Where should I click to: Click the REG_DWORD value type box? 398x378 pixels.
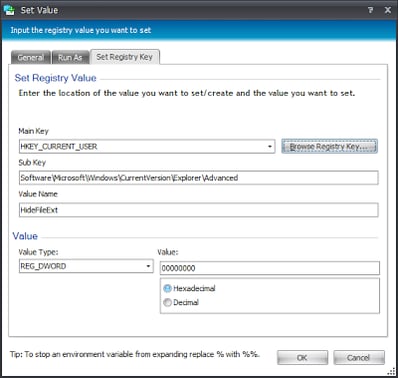pos(86,266)
